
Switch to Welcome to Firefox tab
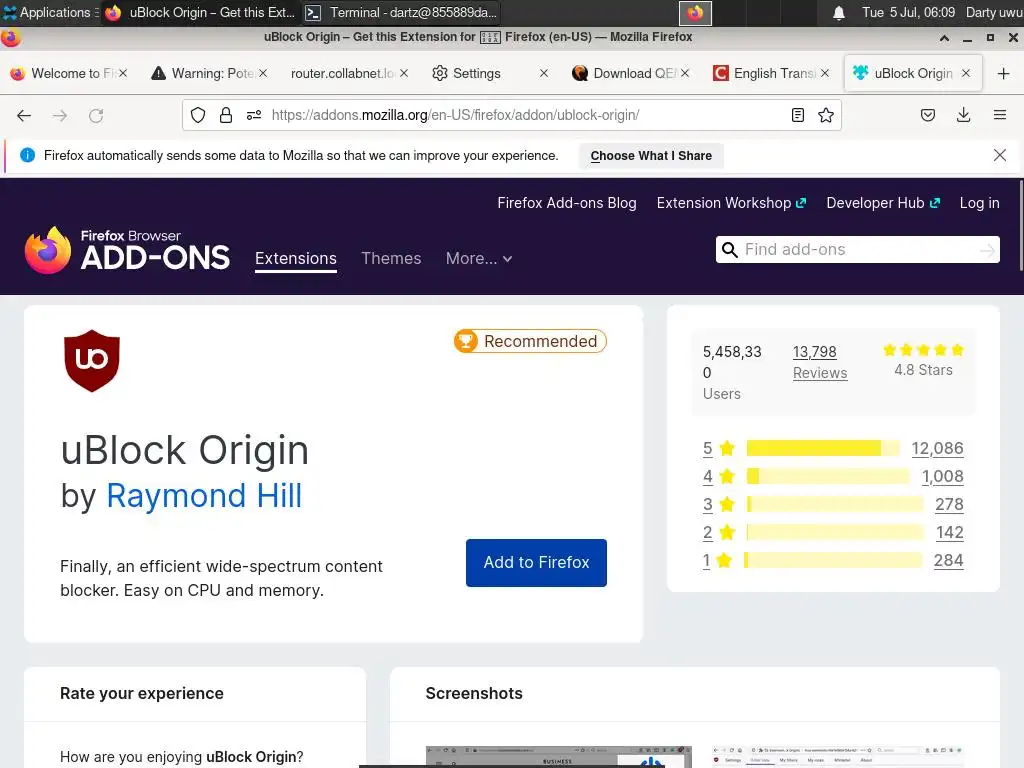(x=65, y=73)
